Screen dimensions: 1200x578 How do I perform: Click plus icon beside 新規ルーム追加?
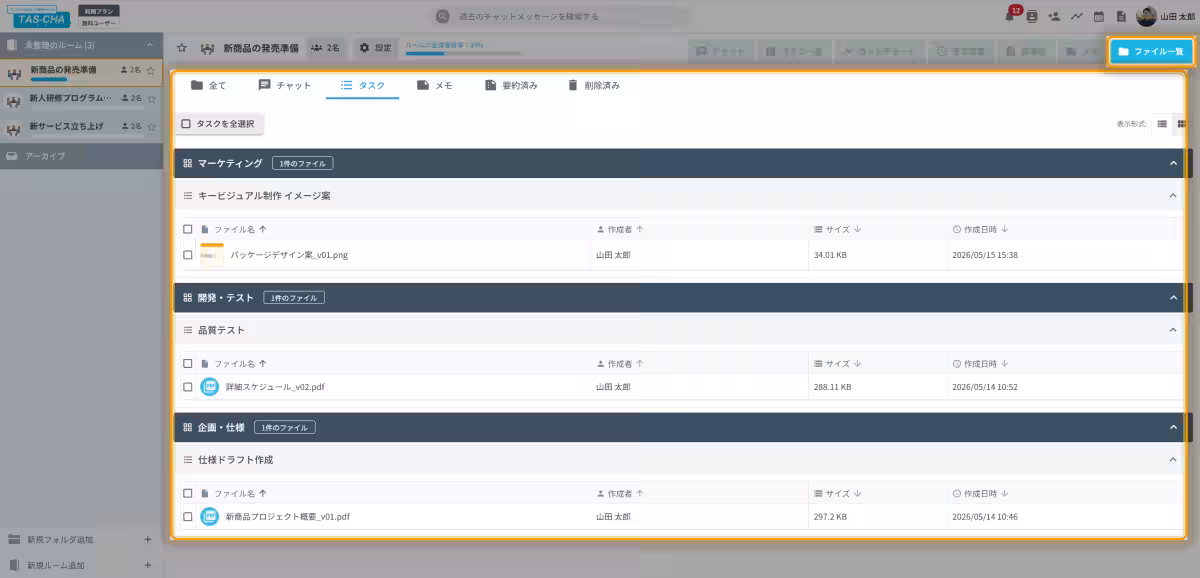(148, 565)
